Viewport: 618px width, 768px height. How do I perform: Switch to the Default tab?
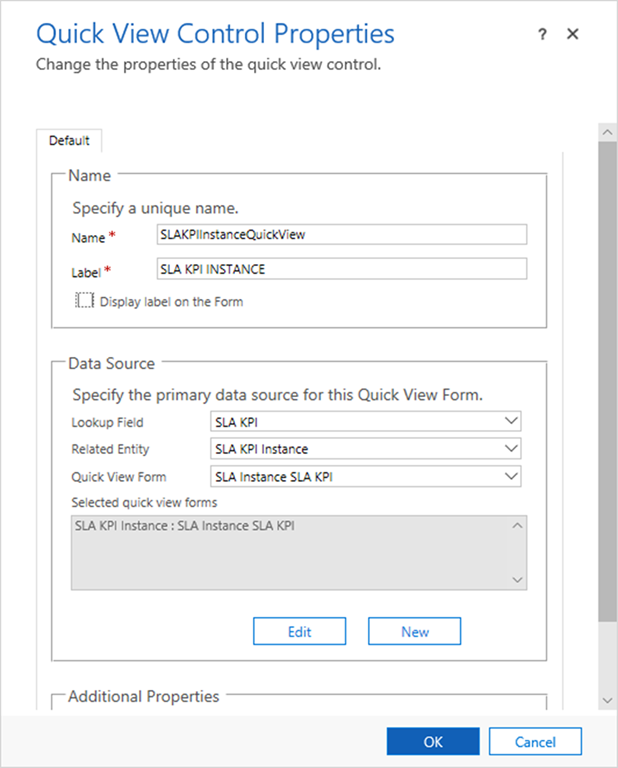(x=69, y=141)
